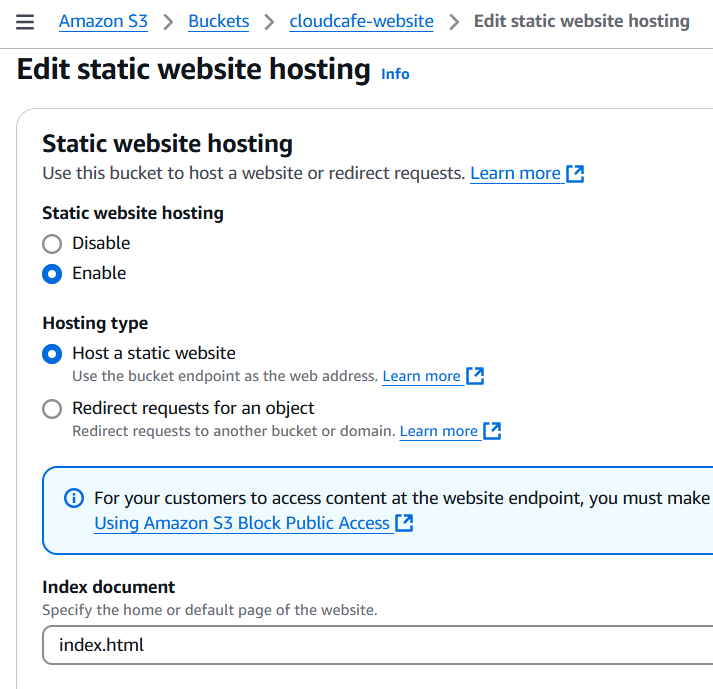The width and height of the screenshot is (713, 689).
Task: Open the cloudcafe-website bucket breadcrumb
Action: point(362,21)
